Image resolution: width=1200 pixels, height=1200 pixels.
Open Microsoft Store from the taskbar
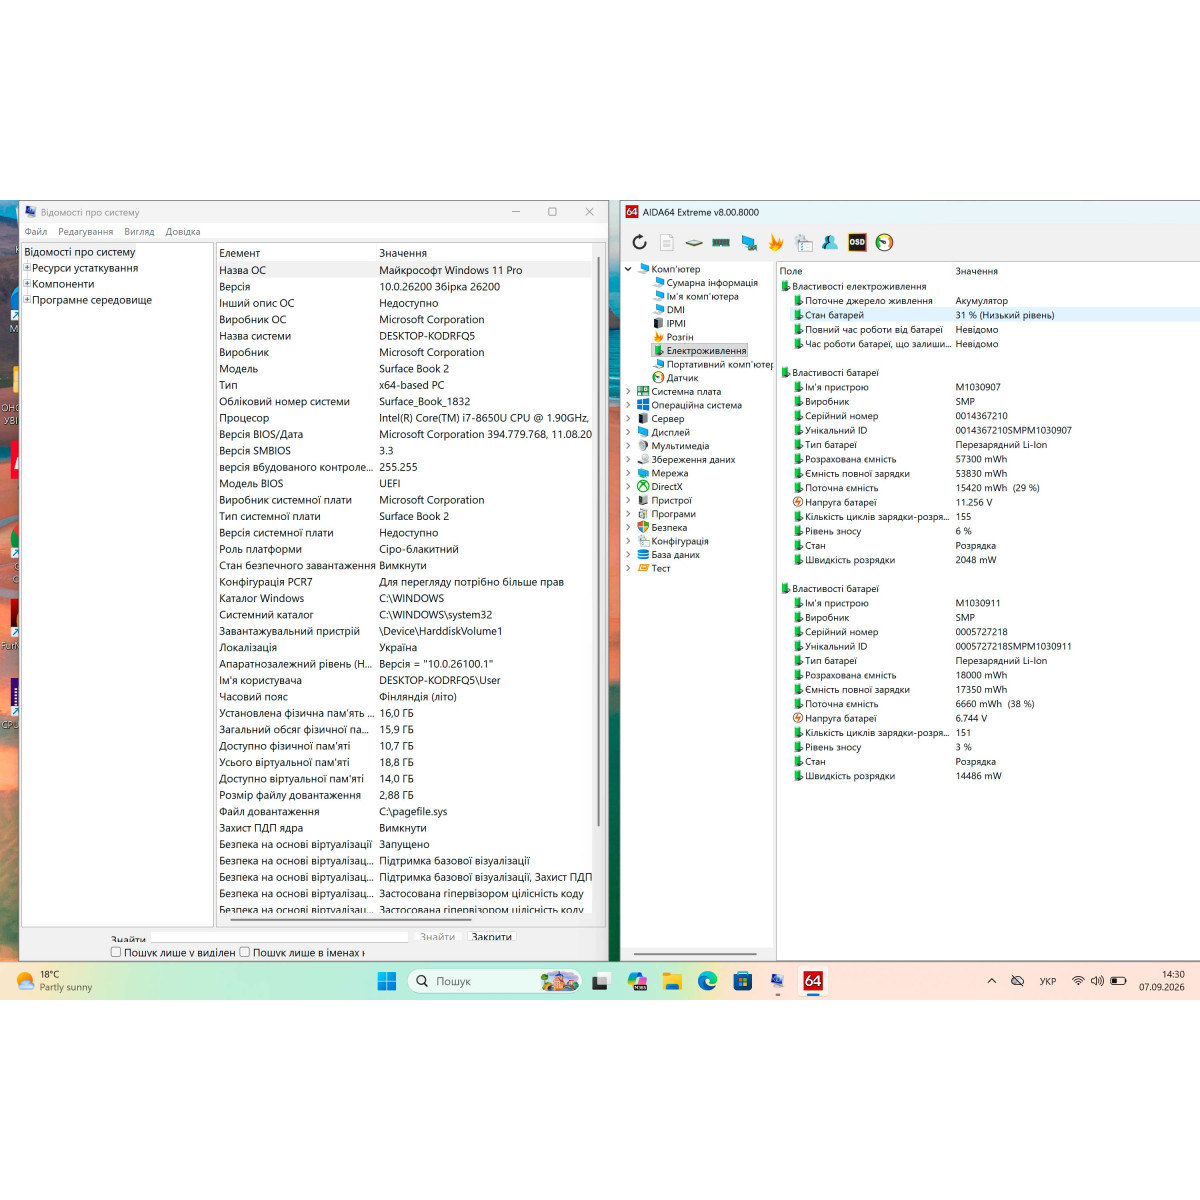pos(742,981)
